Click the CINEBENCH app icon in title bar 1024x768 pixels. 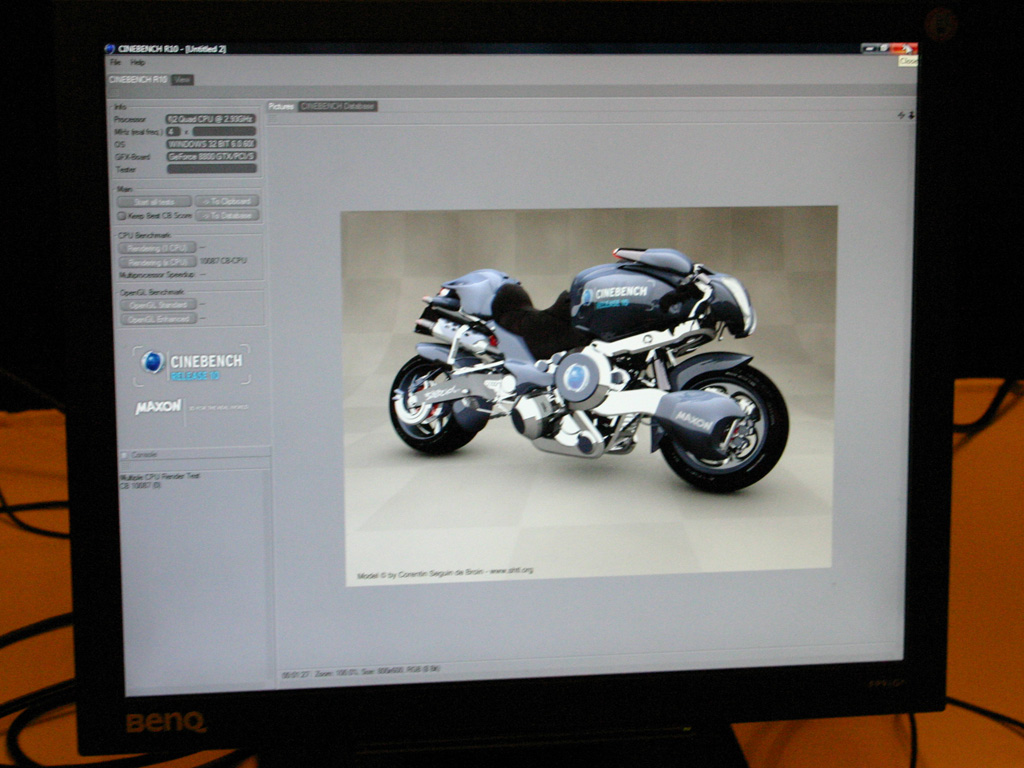pyautogui.click(x=110, y=48)
